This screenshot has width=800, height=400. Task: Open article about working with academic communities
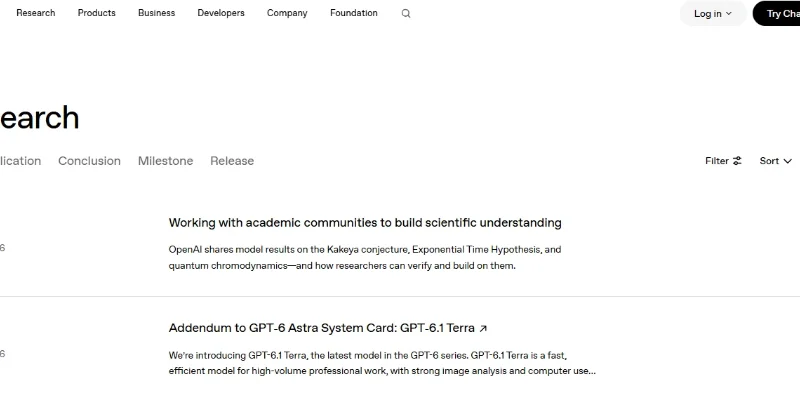(365, 223)
